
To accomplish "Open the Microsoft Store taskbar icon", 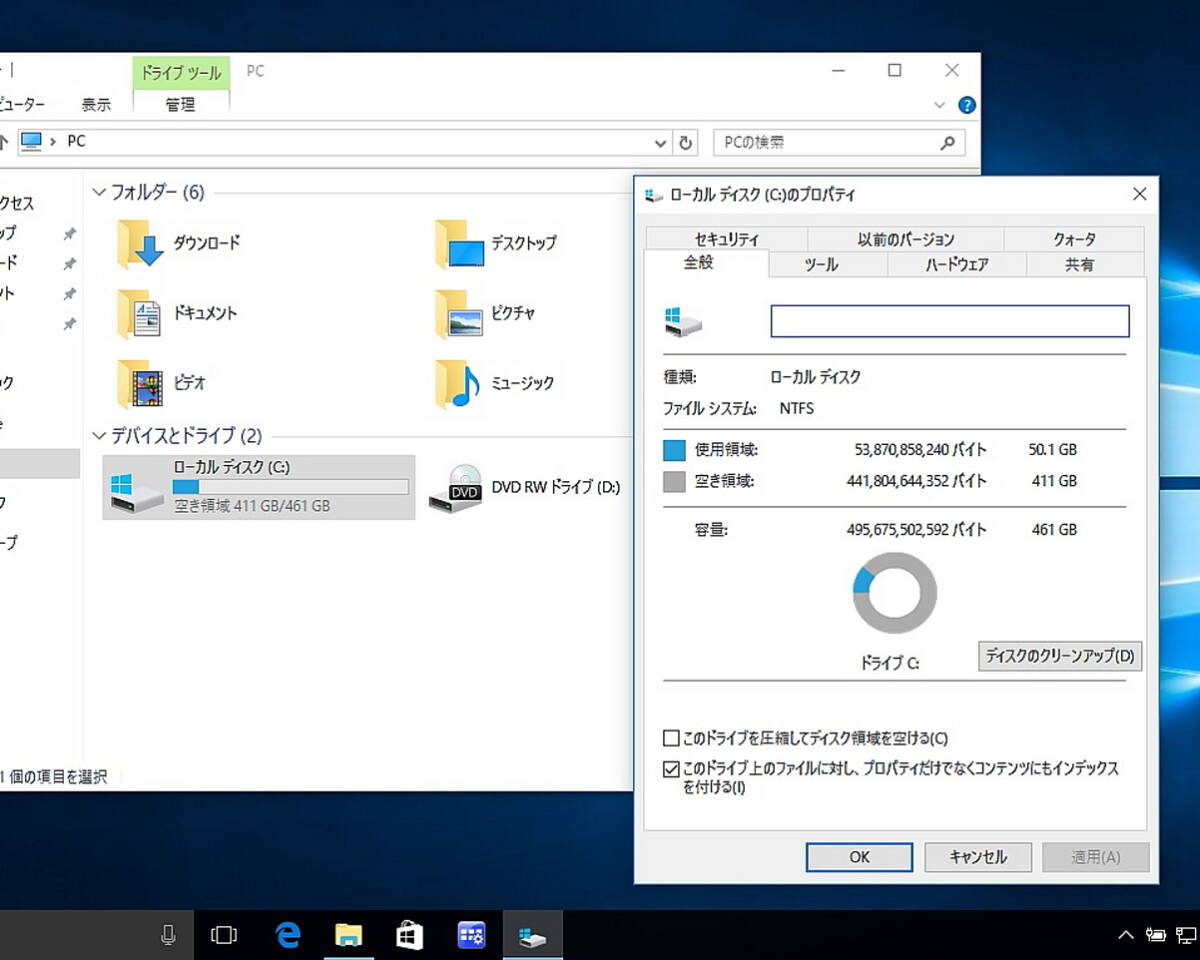I will pyautogui.click(x=409, y=935).
